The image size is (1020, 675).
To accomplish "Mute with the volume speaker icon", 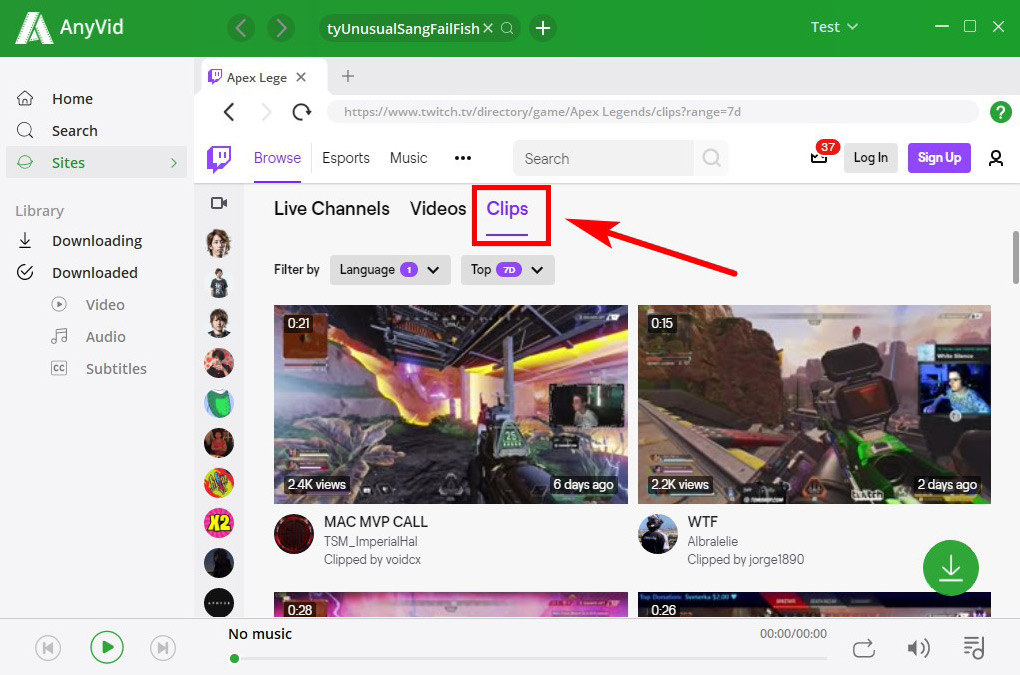I will point(918,648).
